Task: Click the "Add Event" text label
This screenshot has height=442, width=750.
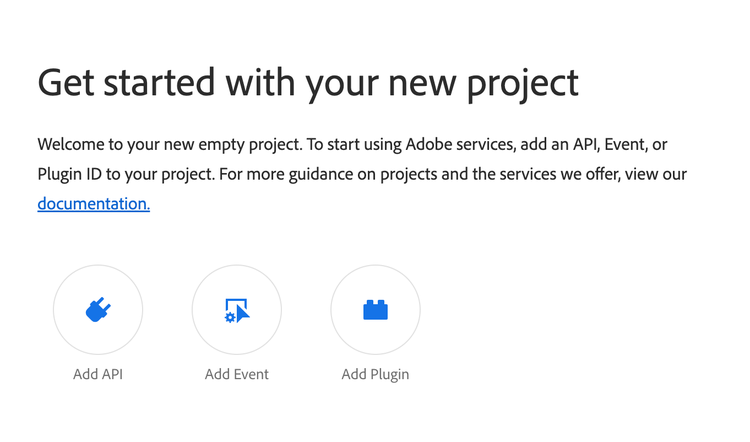Action: 237,375
